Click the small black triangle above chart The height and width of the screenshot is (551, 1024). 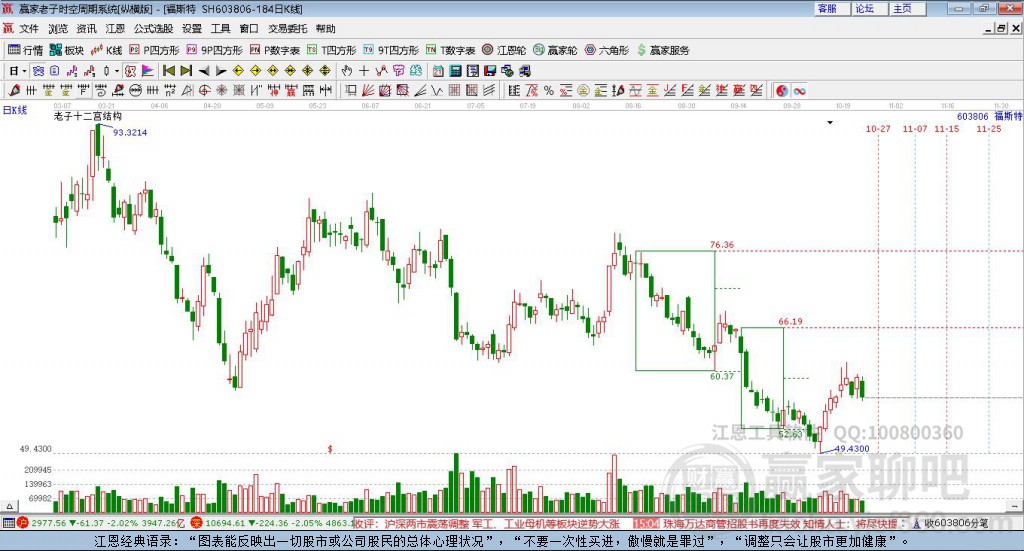(x=830, y=123)
